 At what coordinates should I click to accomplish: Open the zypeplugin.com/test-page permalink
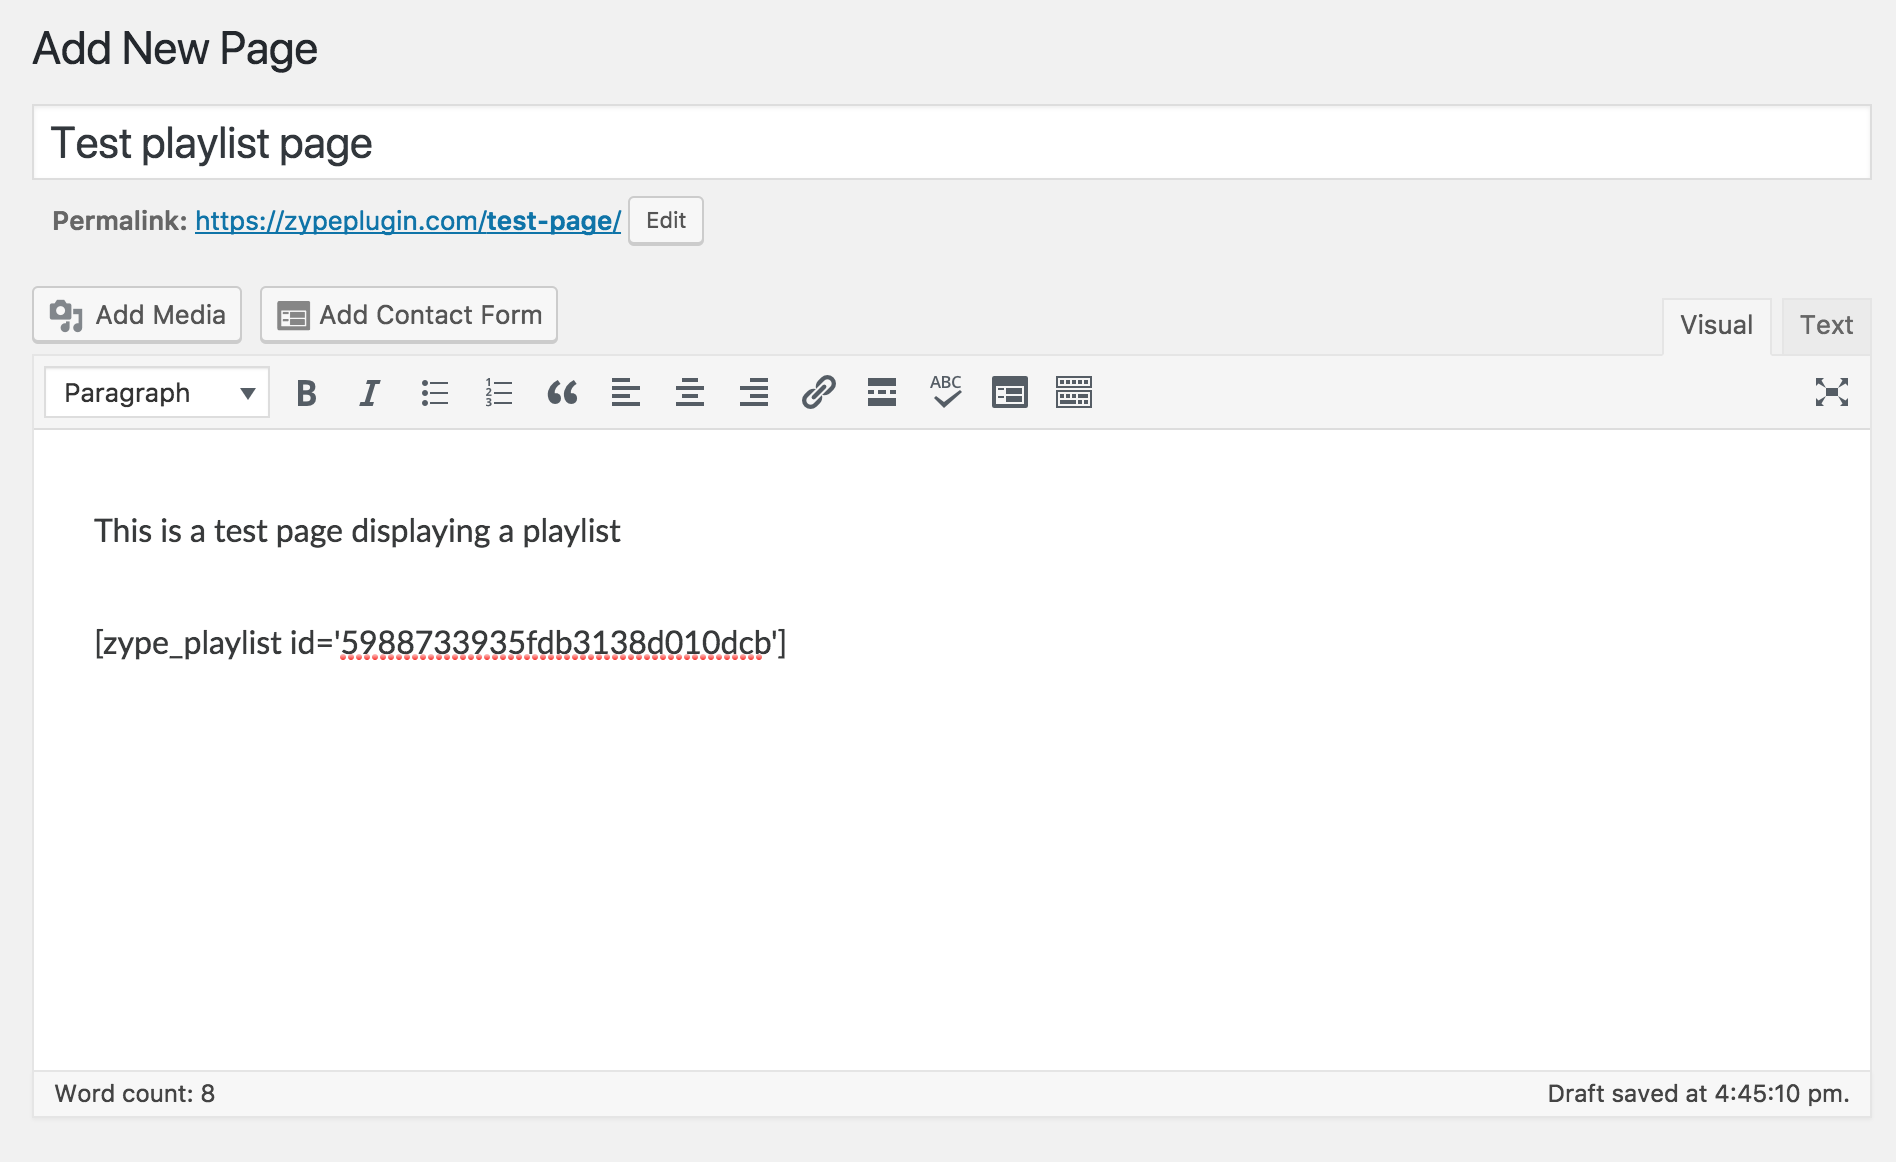[408, 221]
